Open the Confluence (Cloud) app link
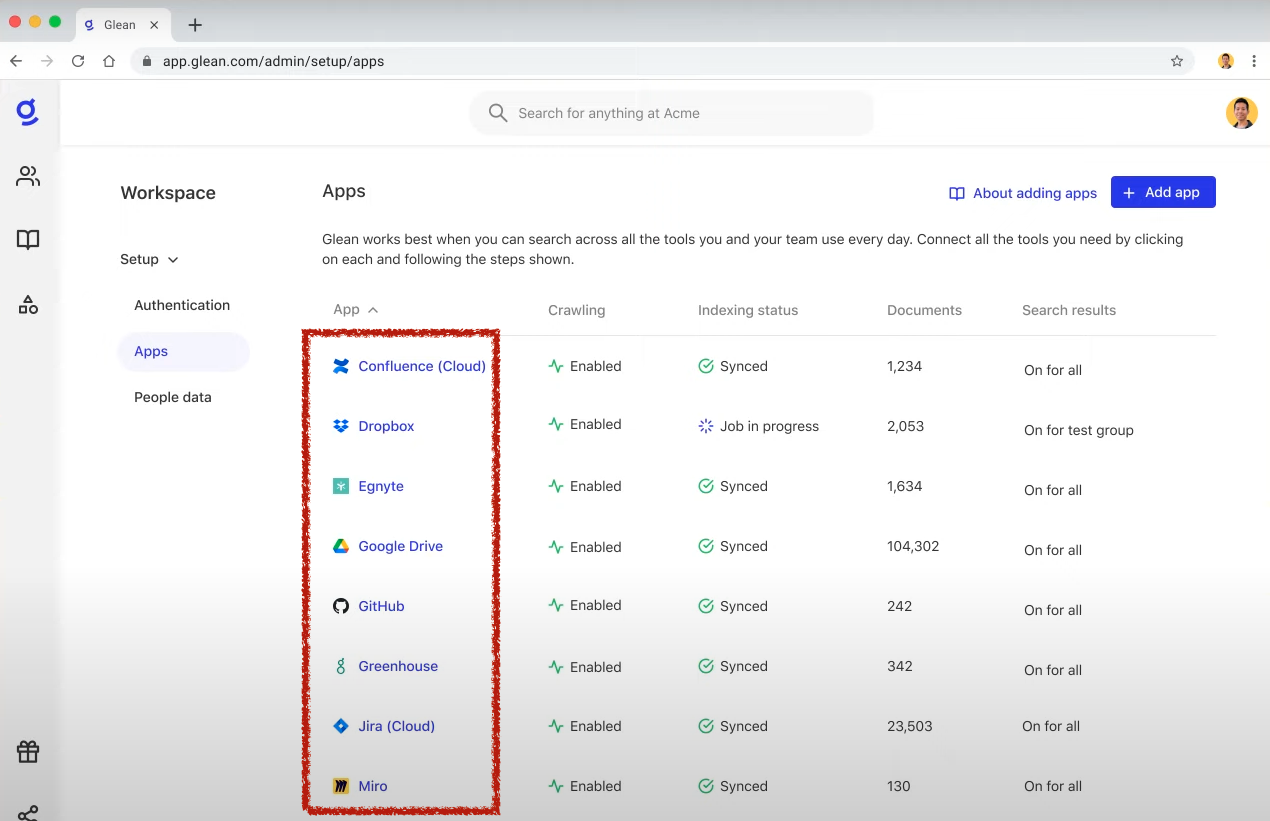The image size is (1270, 821). pyautogui.click(x=422, y=366)
